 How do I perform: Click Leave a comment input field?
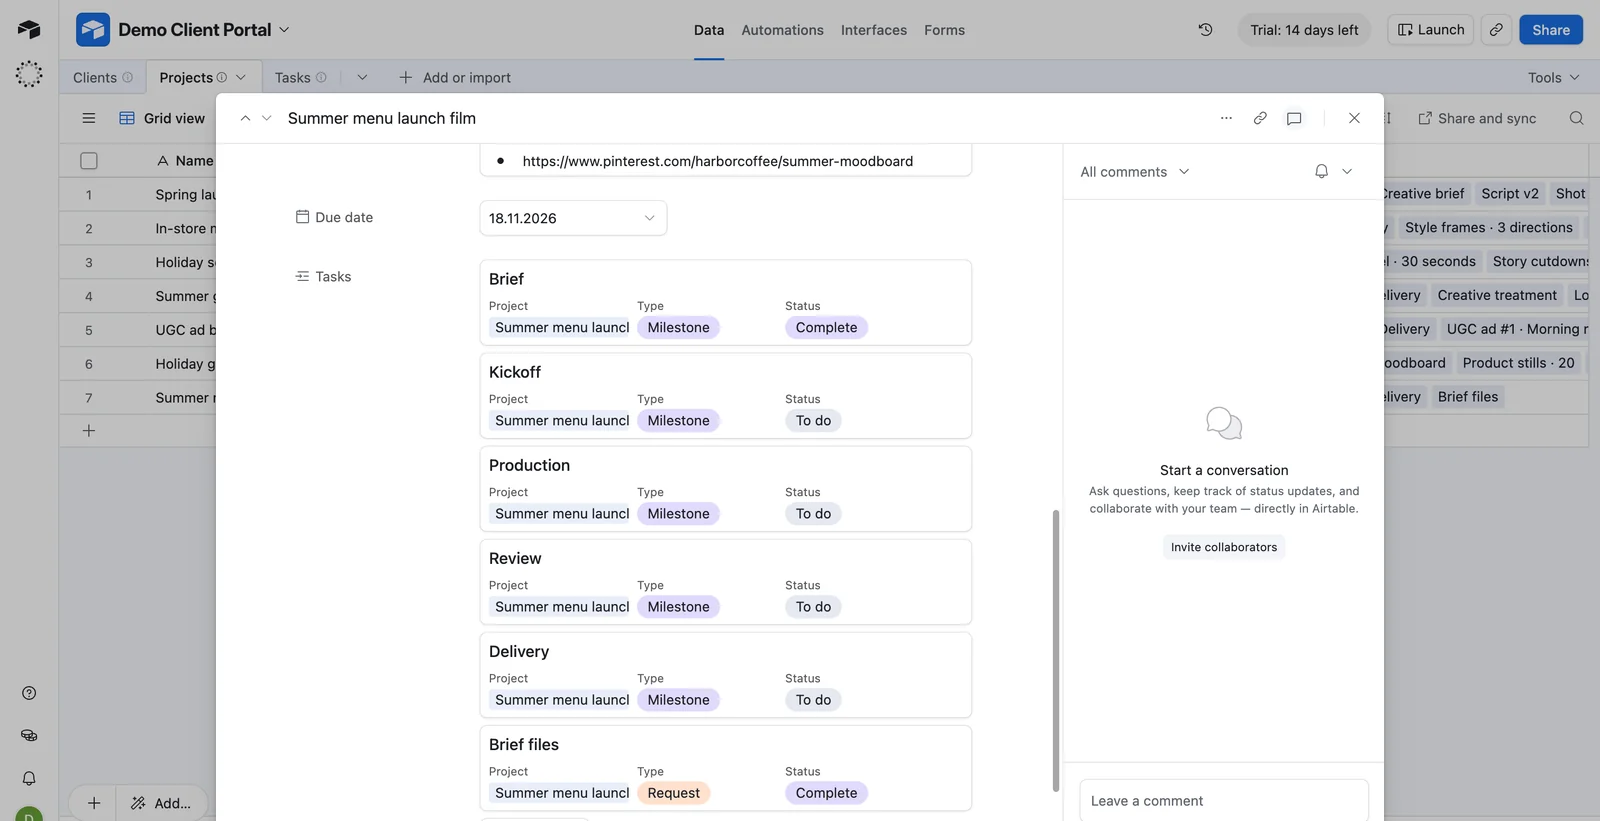(x=1224, y=800)
